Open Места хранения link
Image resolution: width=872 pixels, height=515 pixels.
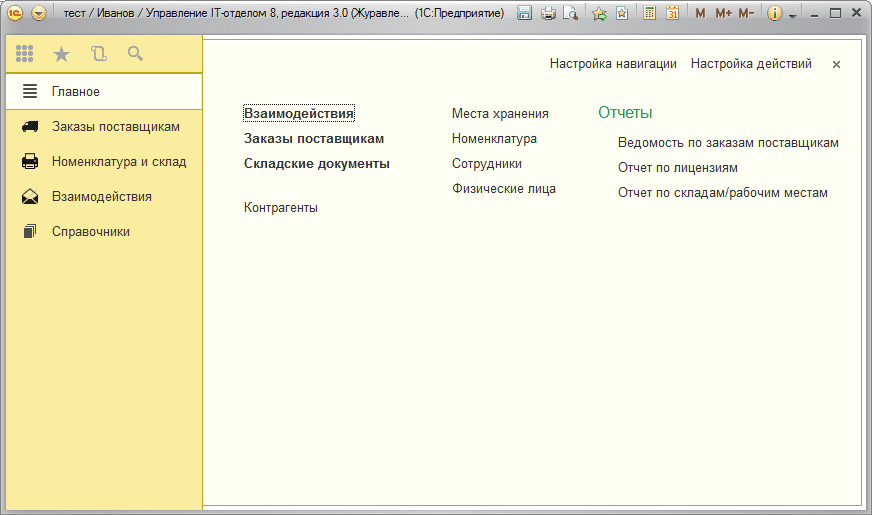(500, 113)
